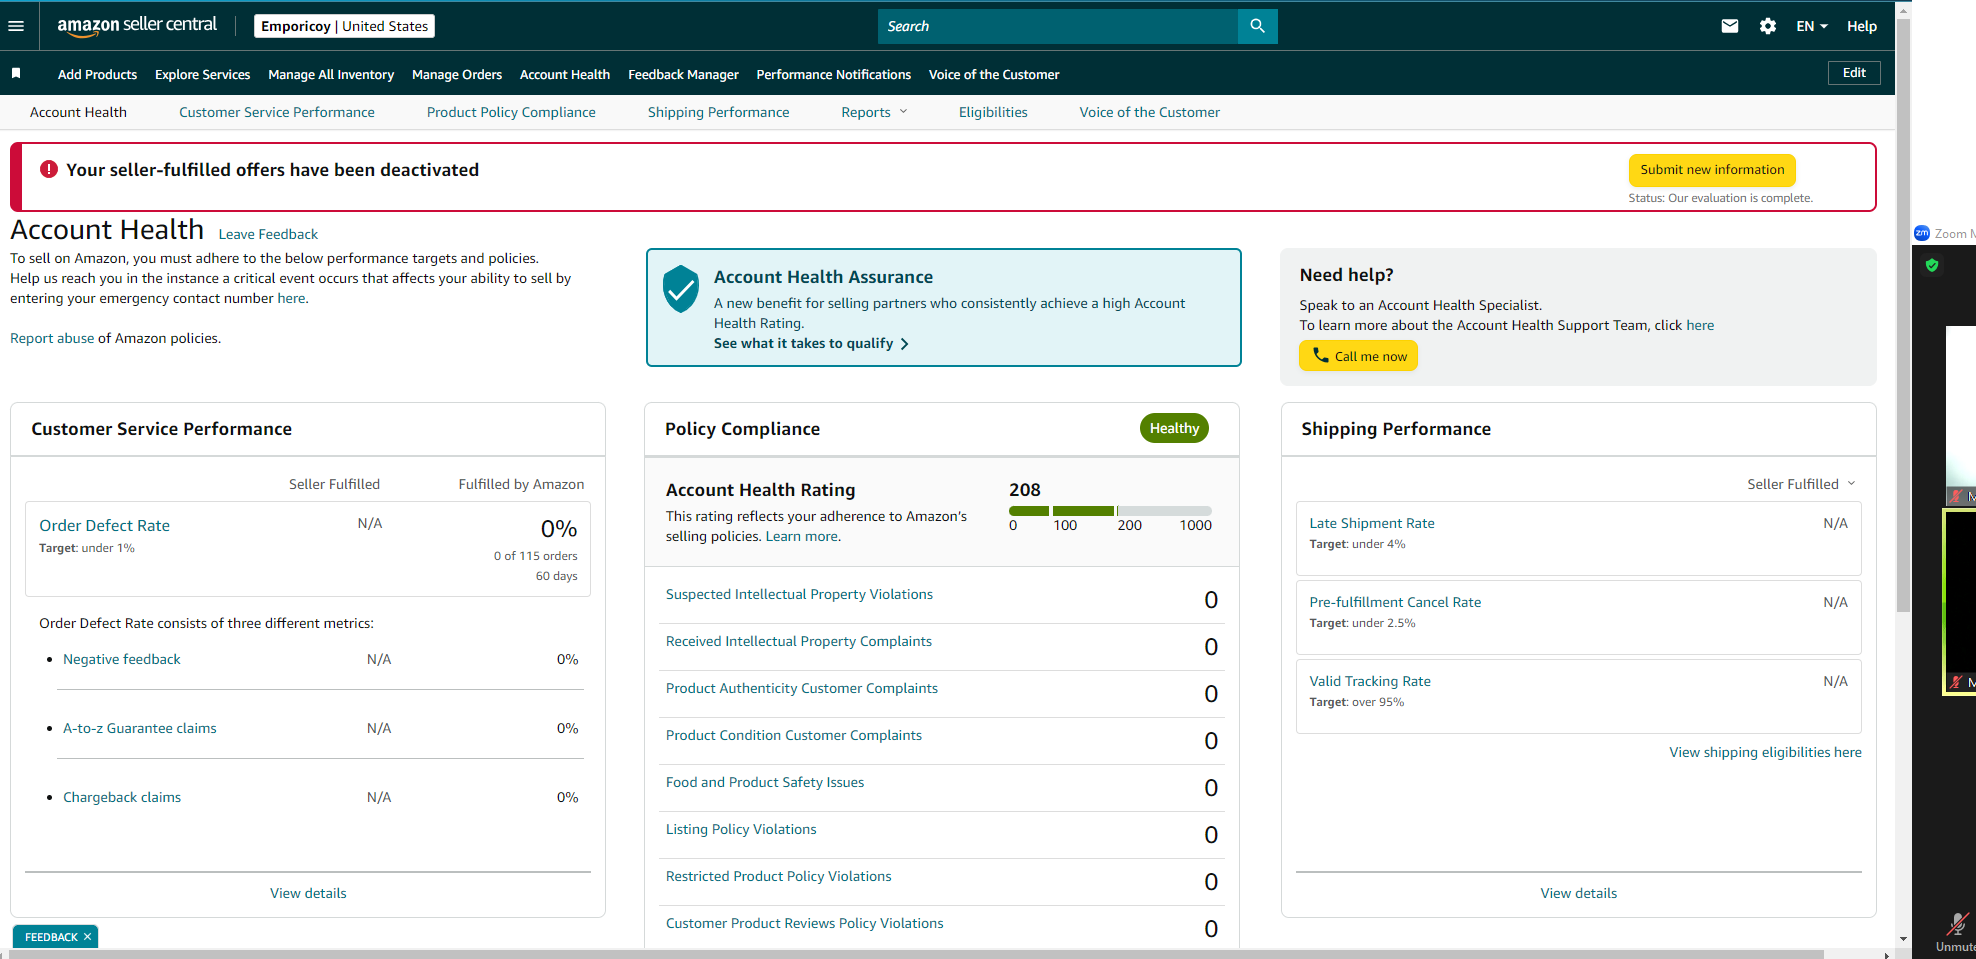Click View shipping eligibilities here link
This screenshot has height=959, width=1976.
point(1765,752)
